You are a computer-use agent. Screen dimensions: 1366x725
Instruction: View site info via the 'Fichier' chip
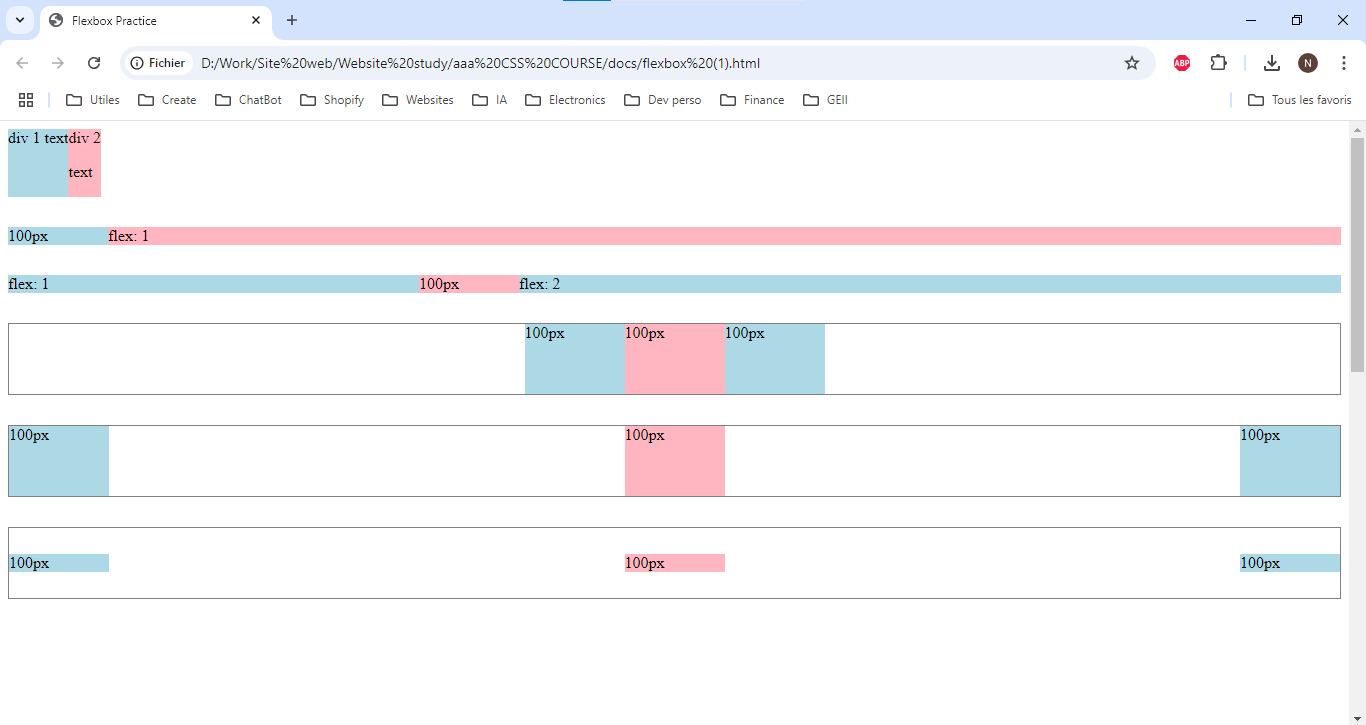158,63
